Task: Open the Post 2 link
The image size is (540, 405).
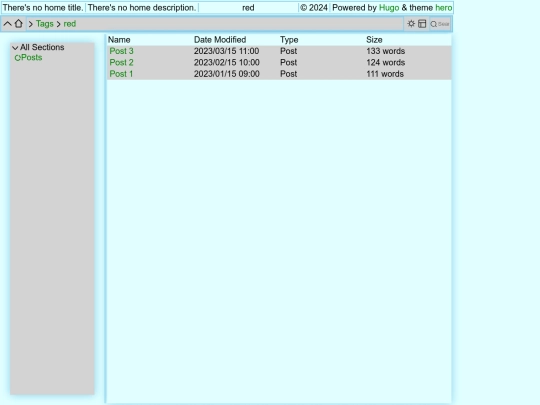Action: coord(121,62)
